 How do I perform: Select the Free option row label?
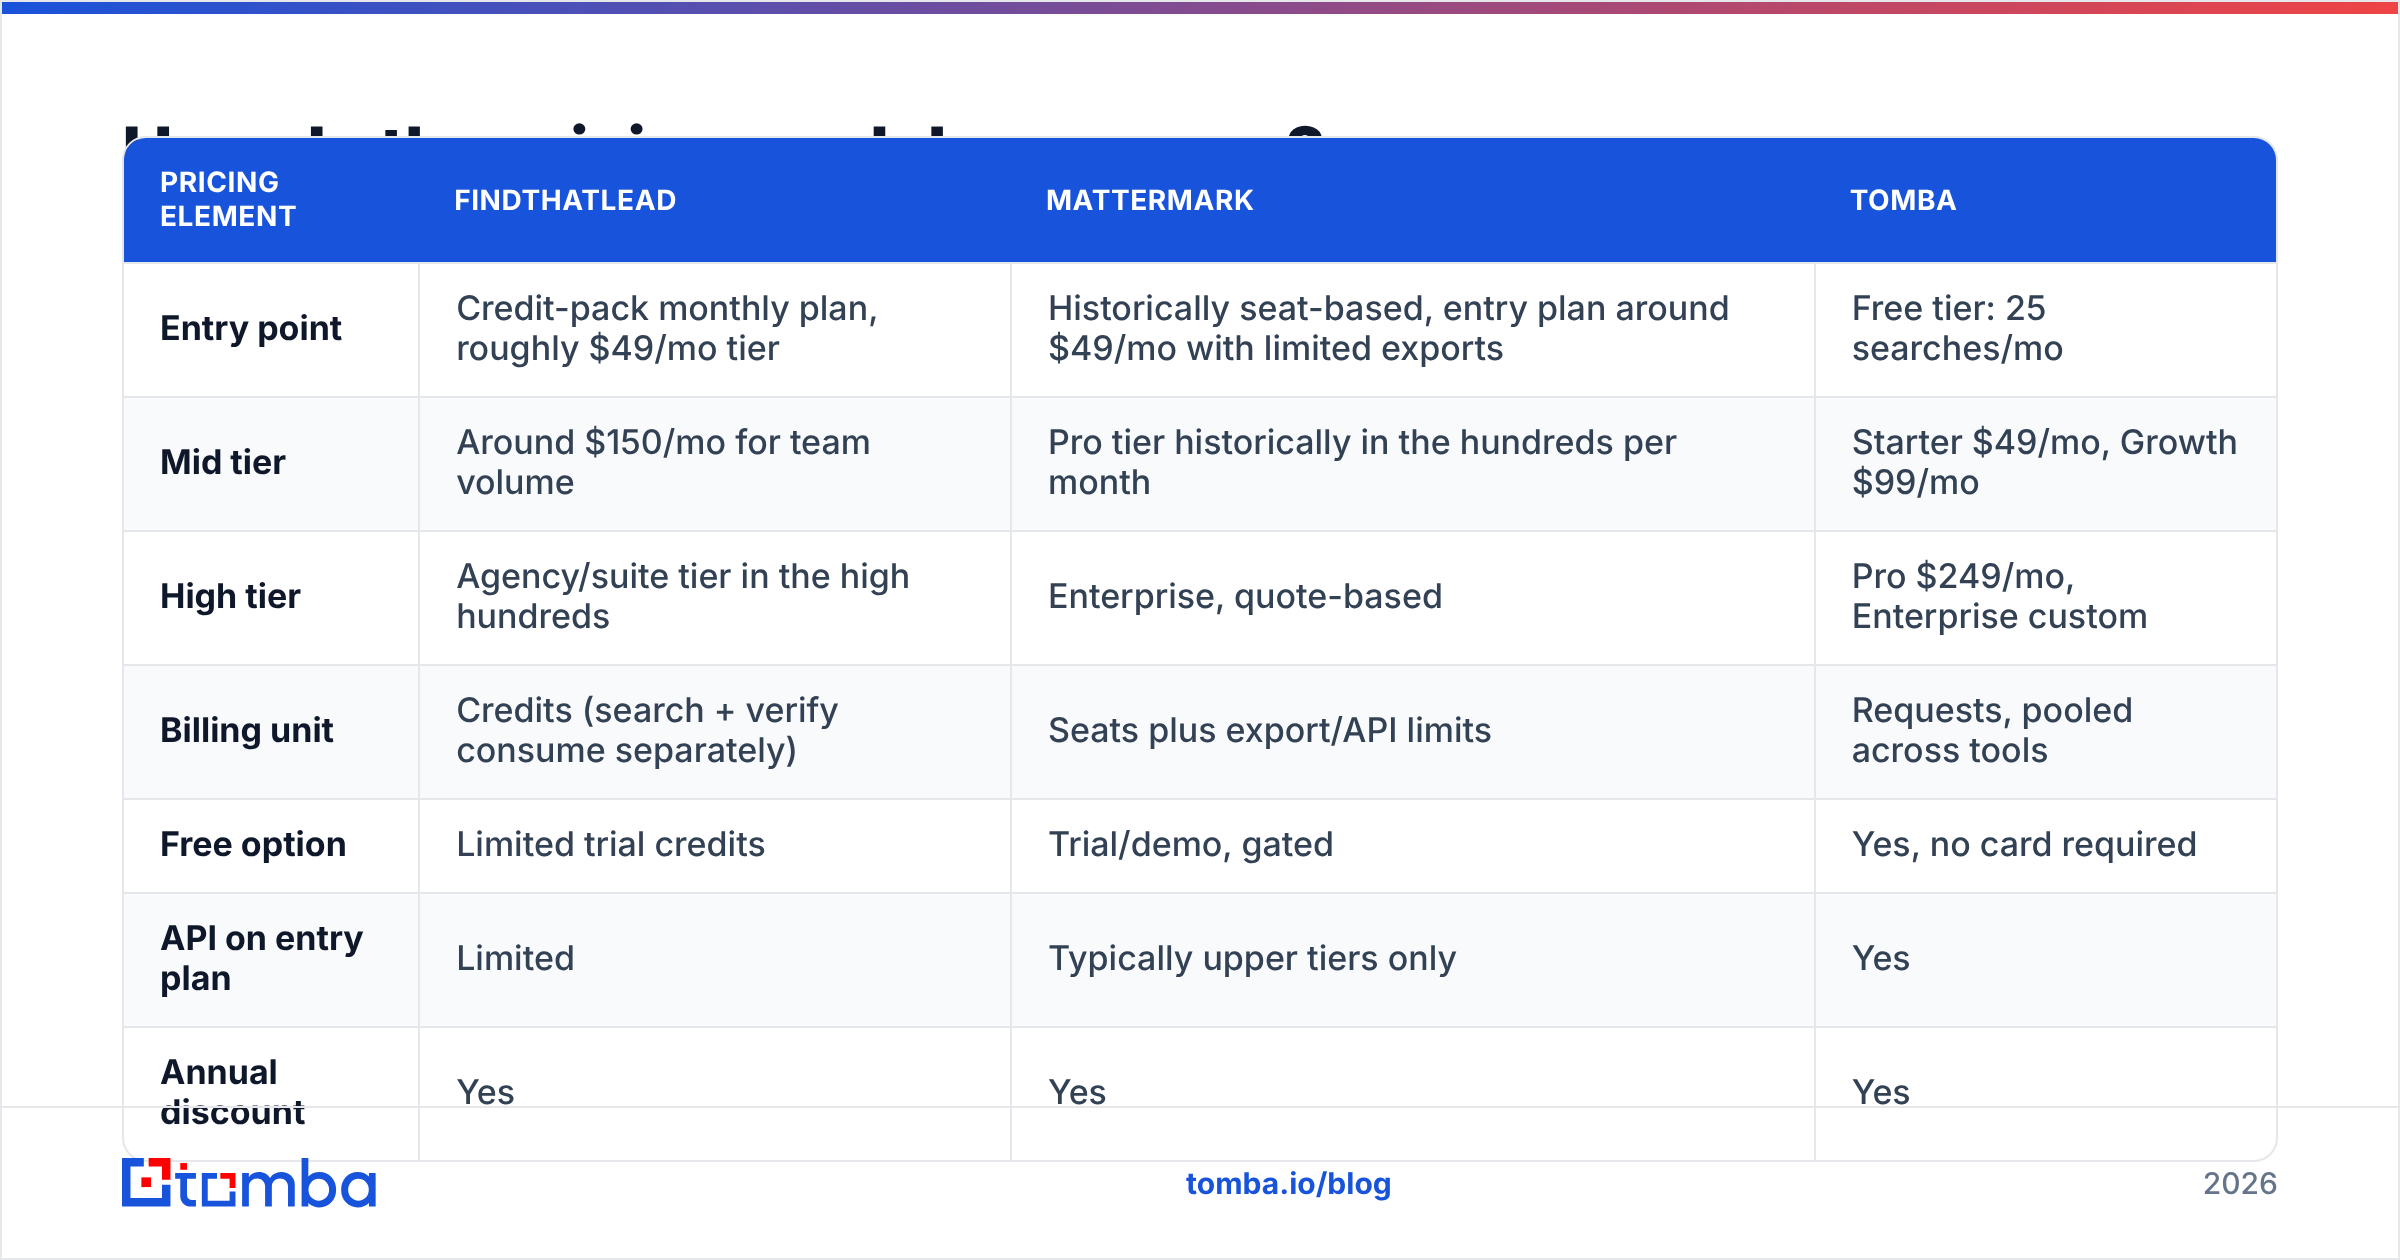point(253,844)
